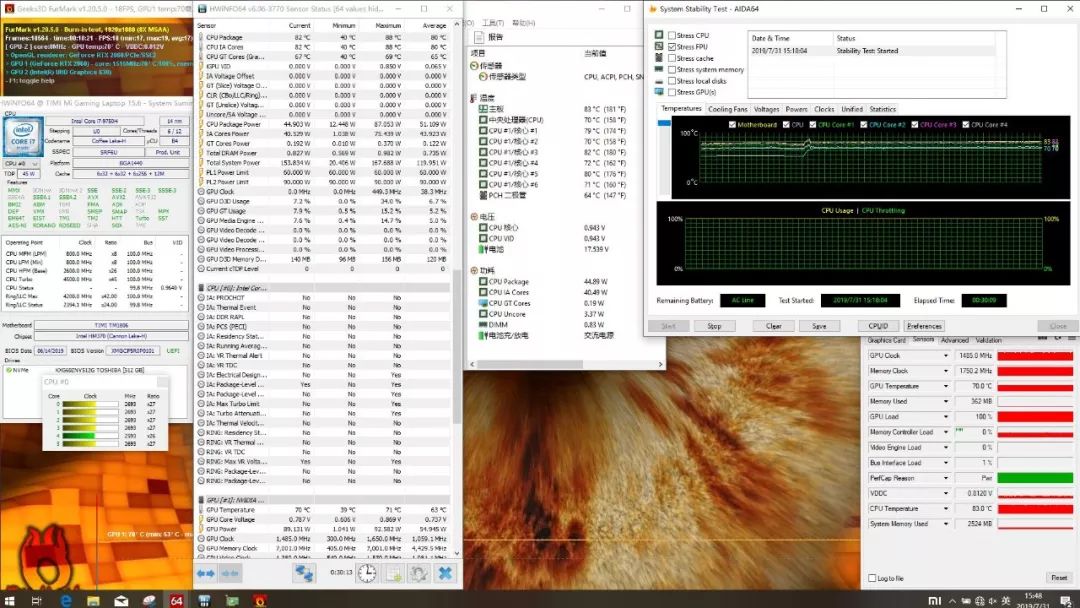Click the volume tray icon
The image size is (1080, 608).
pyautogui.click(x=993, y=601)
